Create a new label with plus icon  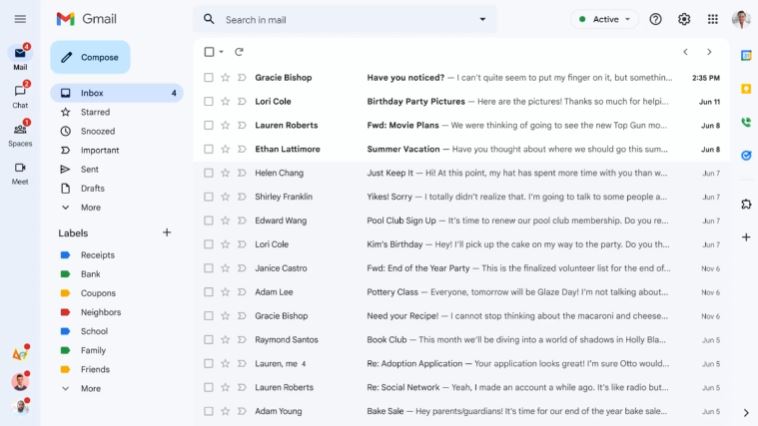[x=167, y=233]
